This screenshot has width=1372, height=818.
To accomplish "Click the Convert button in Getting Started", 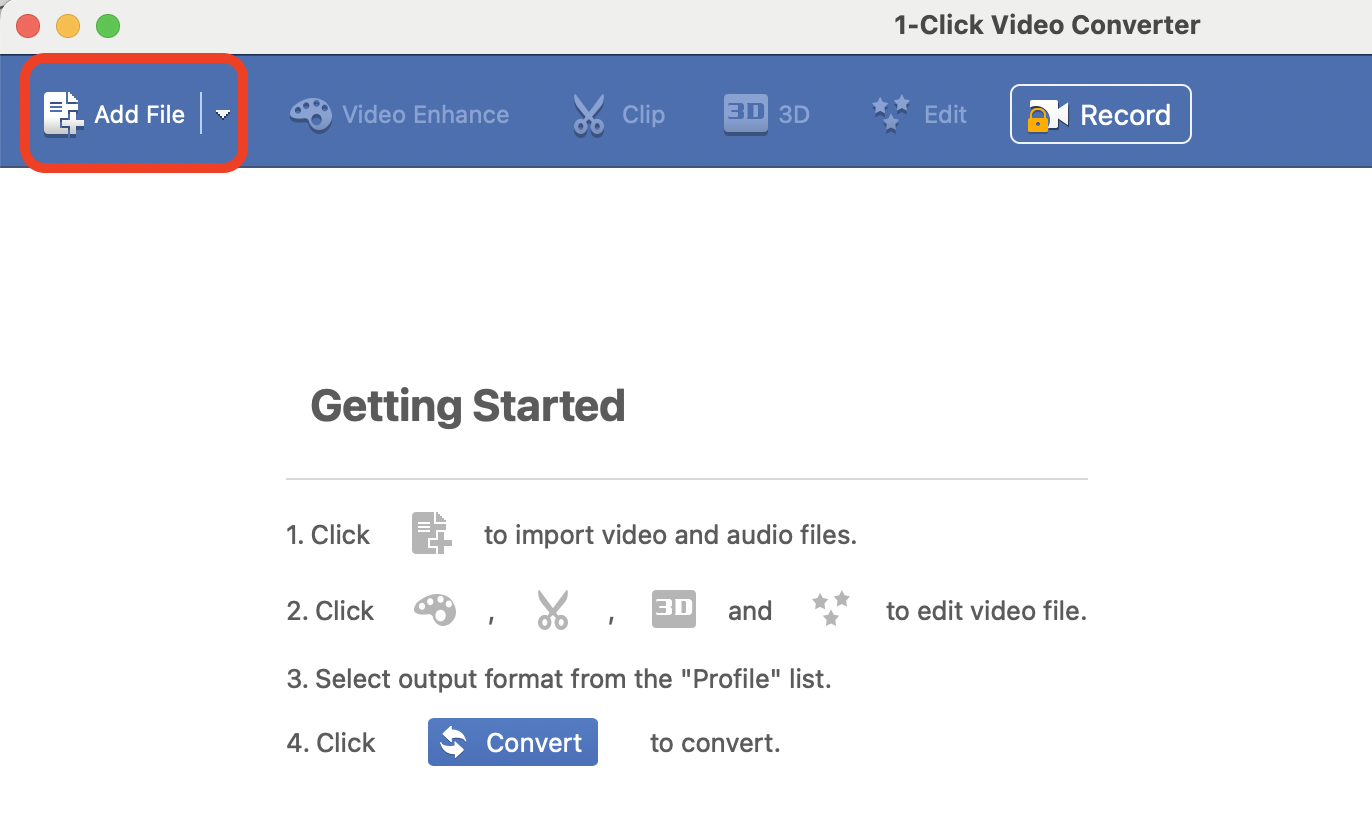I will [x=513, y=742].
